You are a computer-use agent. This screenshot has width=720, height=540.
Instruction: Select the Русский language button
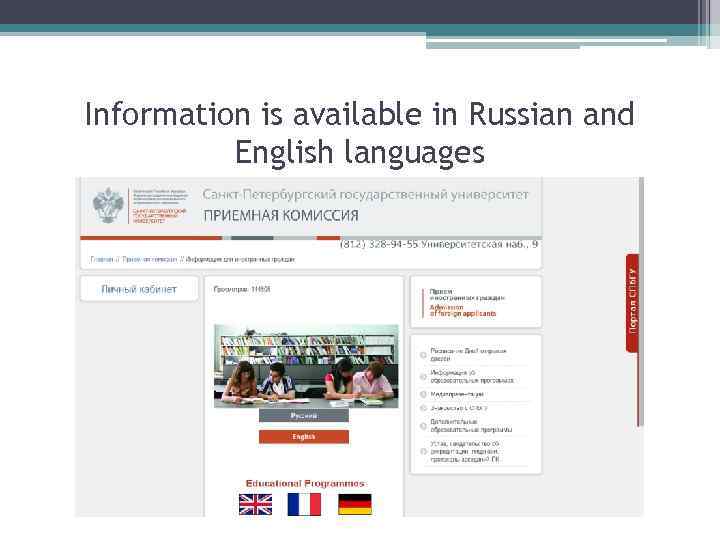coord(304,416)
